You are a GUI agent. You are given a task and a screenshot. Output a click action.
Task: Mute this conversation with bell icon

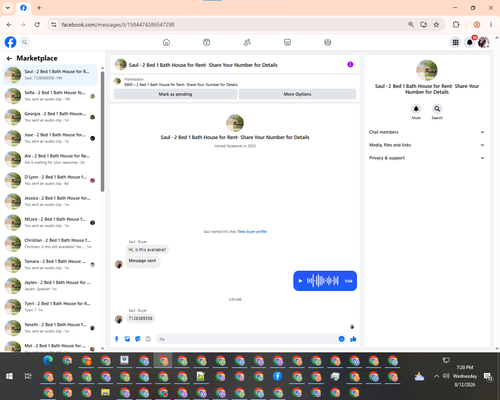416,109
